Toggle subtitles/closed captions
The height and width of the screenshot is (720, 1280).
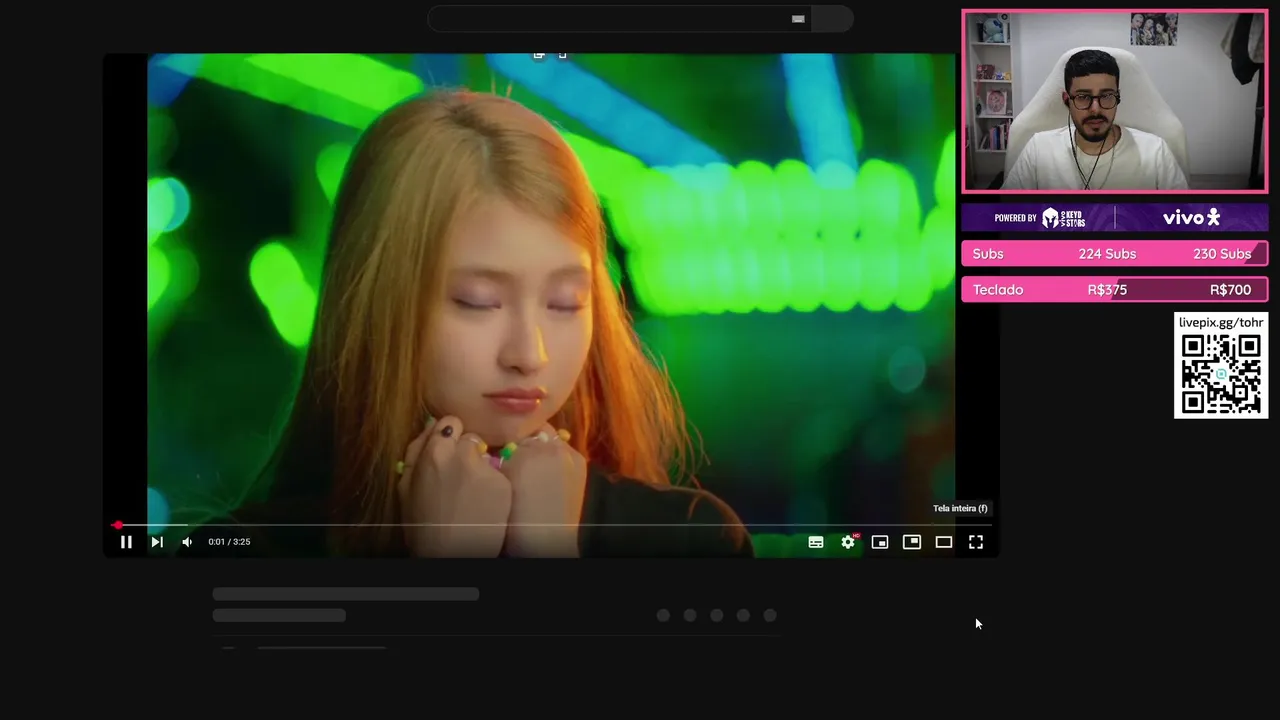[x=816, y=542]
